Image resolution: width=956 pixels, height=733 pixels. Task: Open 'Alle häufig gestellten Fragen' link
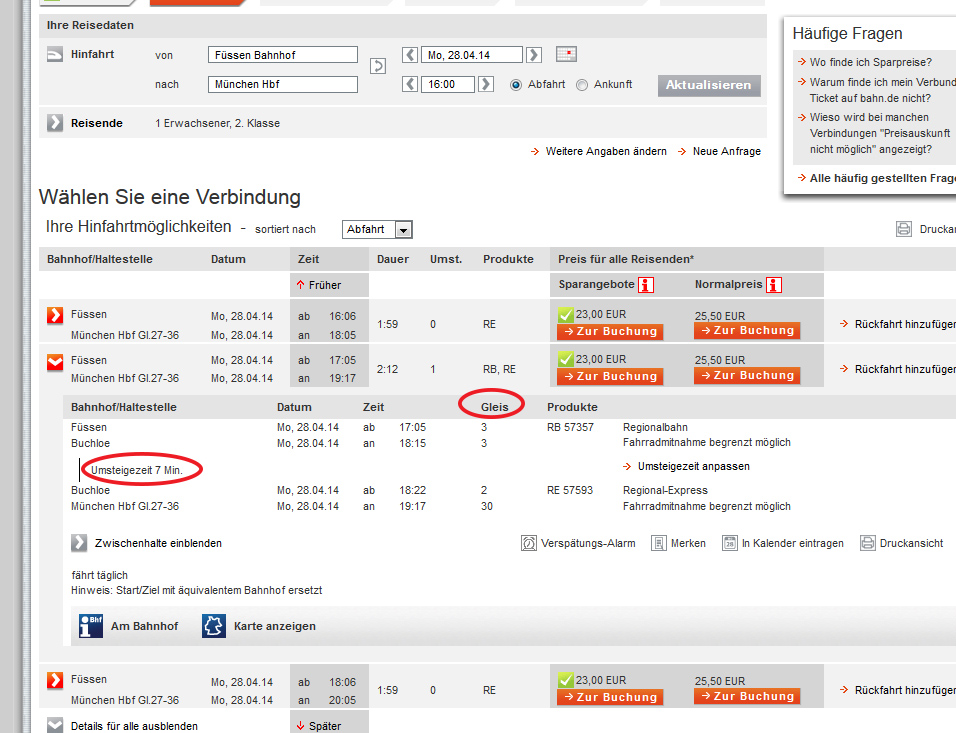[x=882, y=178]
